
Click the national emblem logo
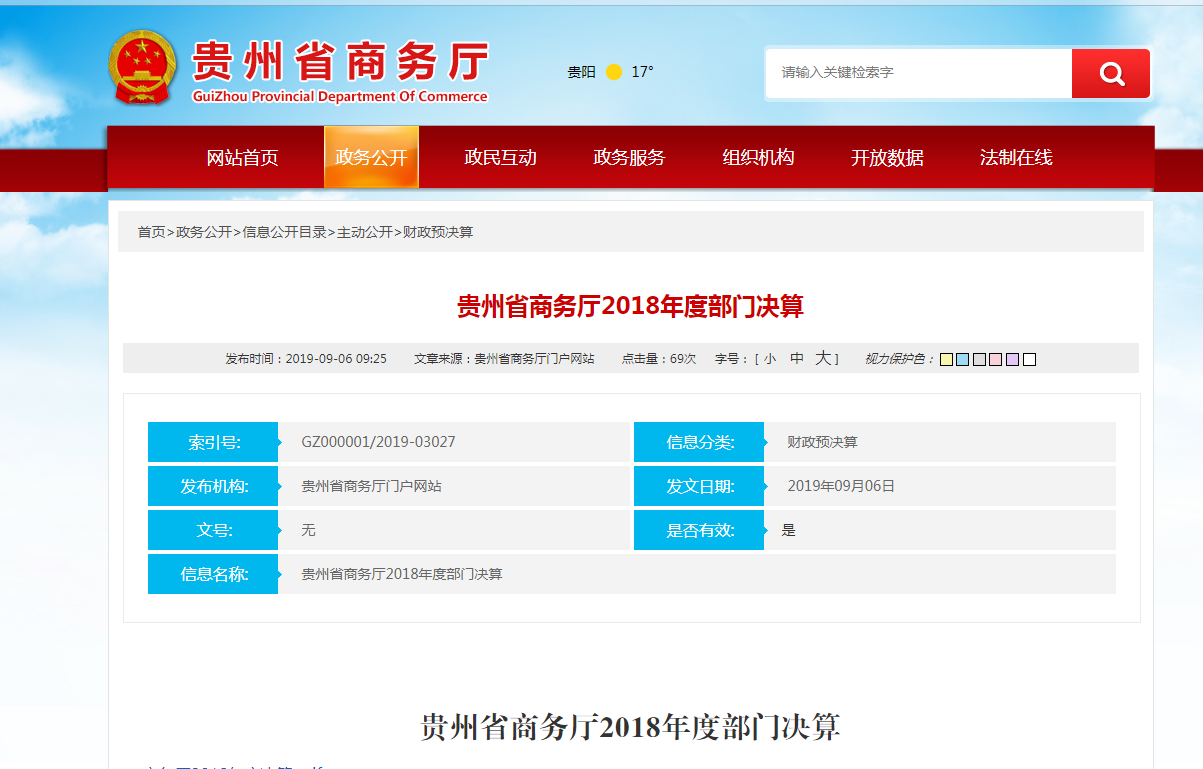pos(141,67)
